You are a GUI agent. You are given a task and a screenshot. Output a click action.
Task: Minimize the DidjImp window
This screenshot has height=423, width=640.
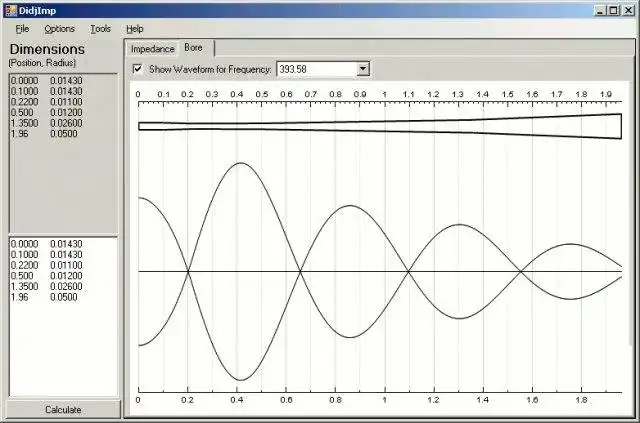600,11
